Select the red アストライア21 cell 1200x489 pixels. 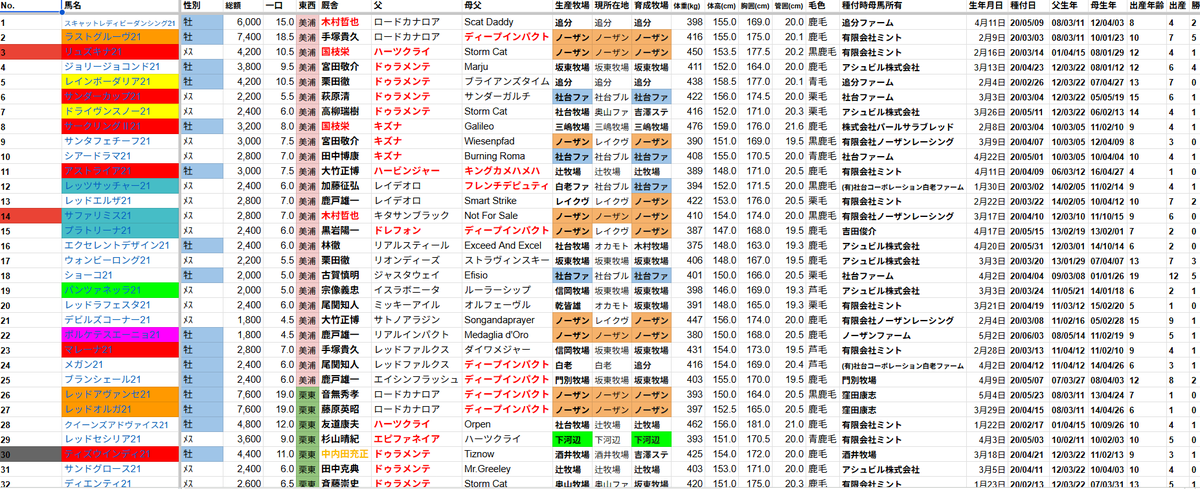coord(121,172)
